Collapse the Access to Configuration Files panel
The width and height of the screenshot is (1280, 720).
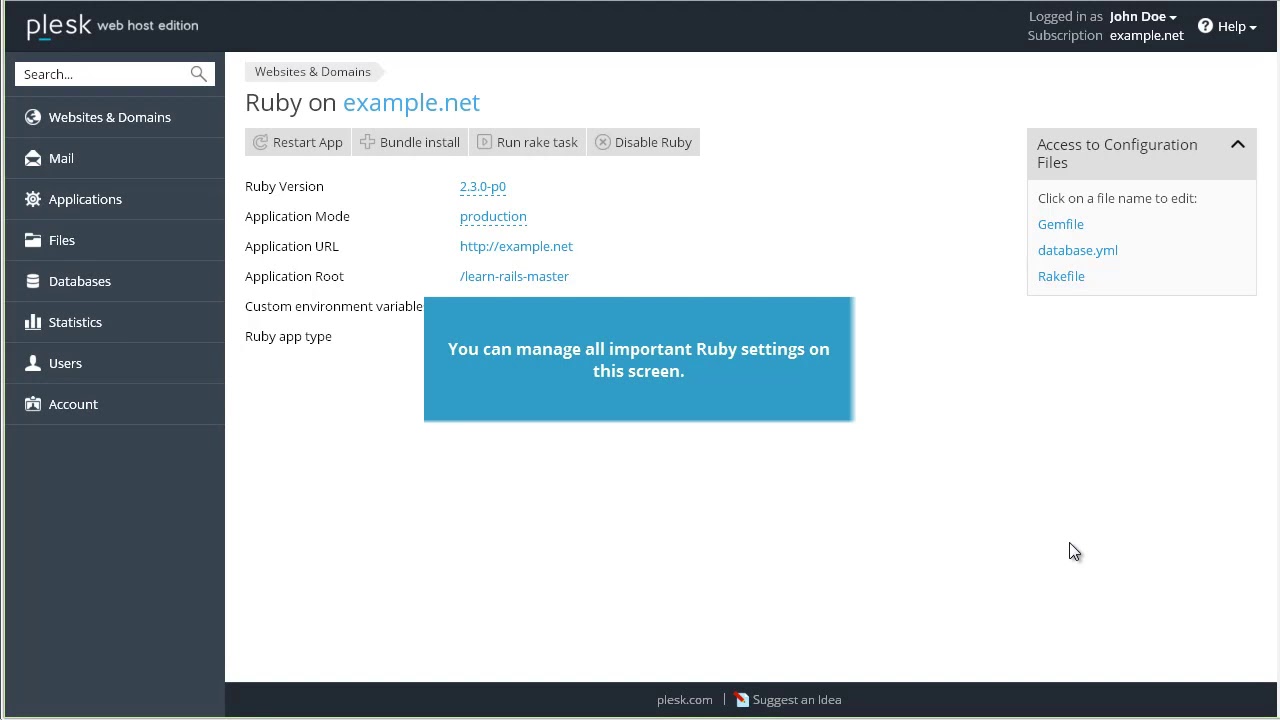(x=1237, y=145)
